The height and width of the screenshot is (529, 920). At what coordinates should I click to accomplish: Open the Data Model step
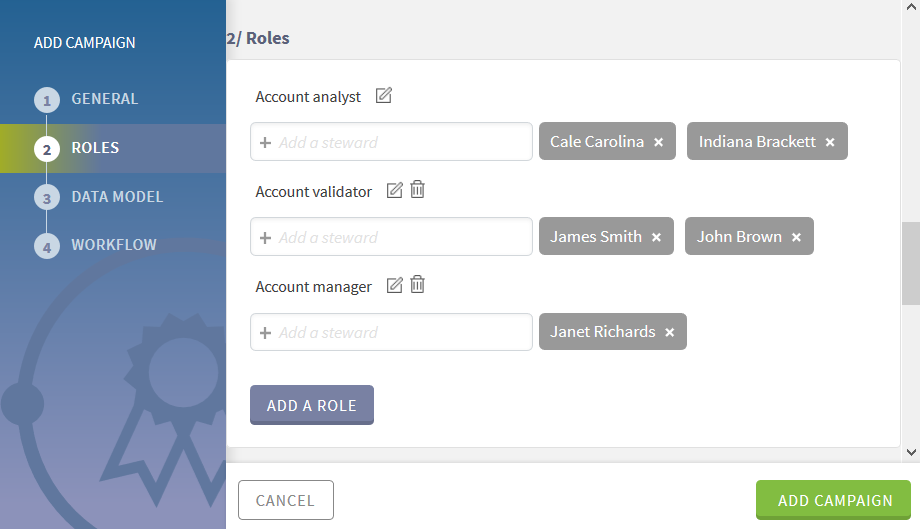coord(116,197)
